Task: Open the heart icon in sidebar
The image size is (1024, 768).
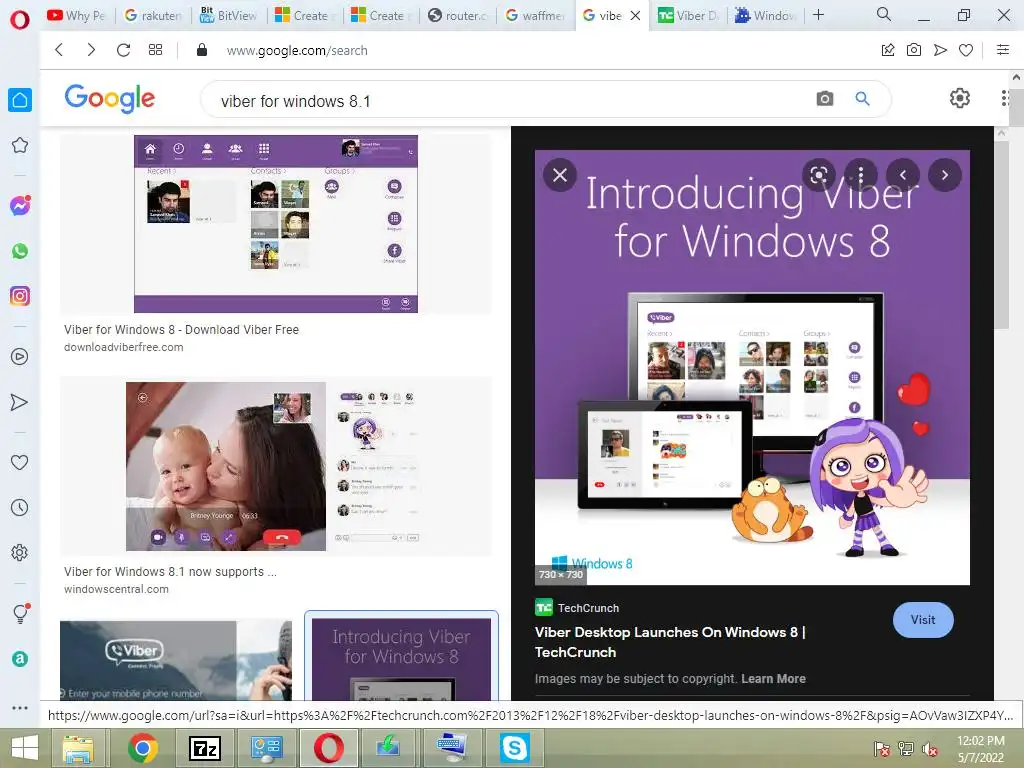Action: pos(20,462)
